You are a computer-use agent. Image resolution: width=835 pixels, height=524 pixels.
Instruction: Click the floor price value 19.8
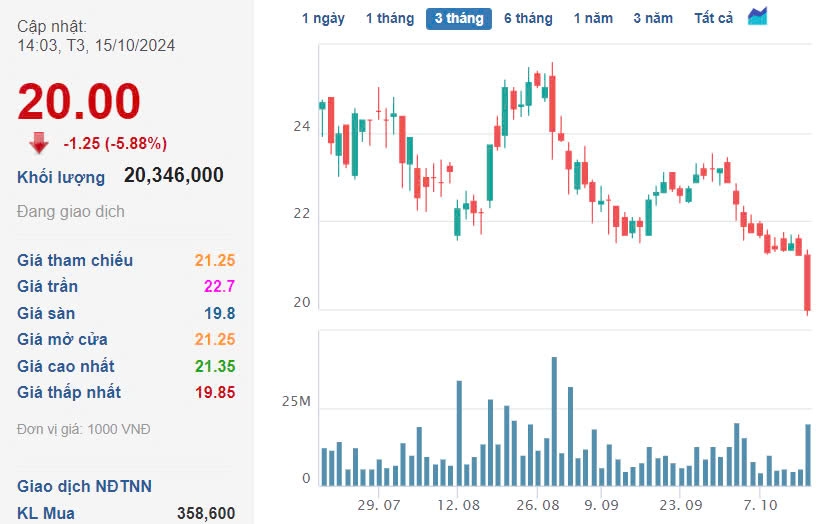tap(220, 313)
